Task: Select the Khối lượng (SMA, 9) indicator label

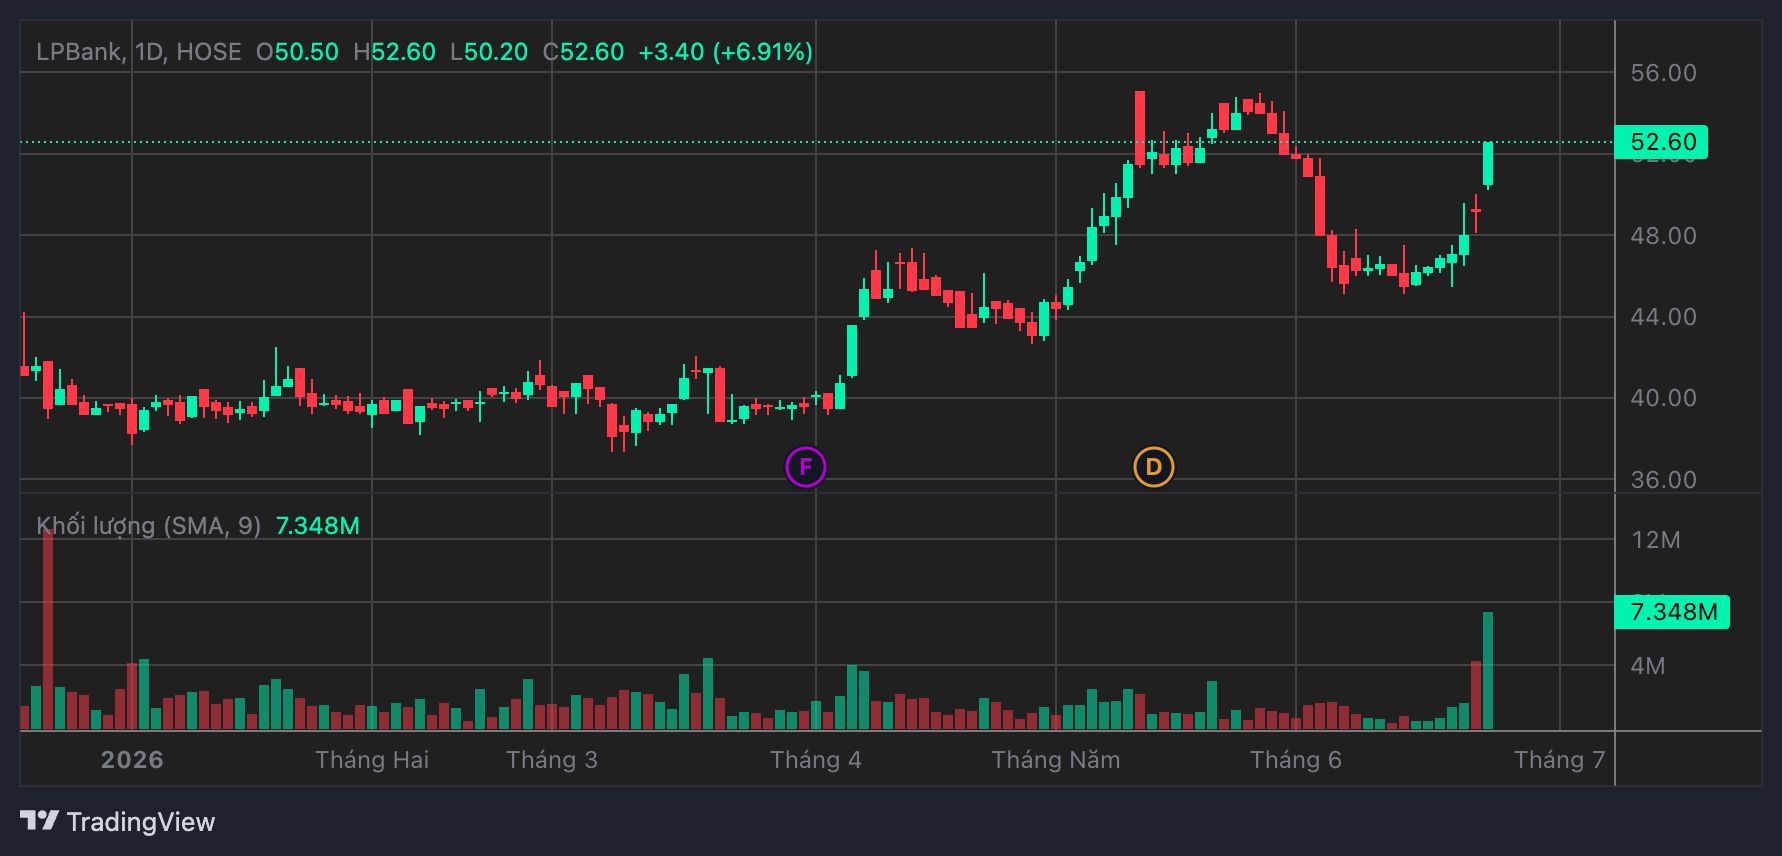Action: (148, 526)
